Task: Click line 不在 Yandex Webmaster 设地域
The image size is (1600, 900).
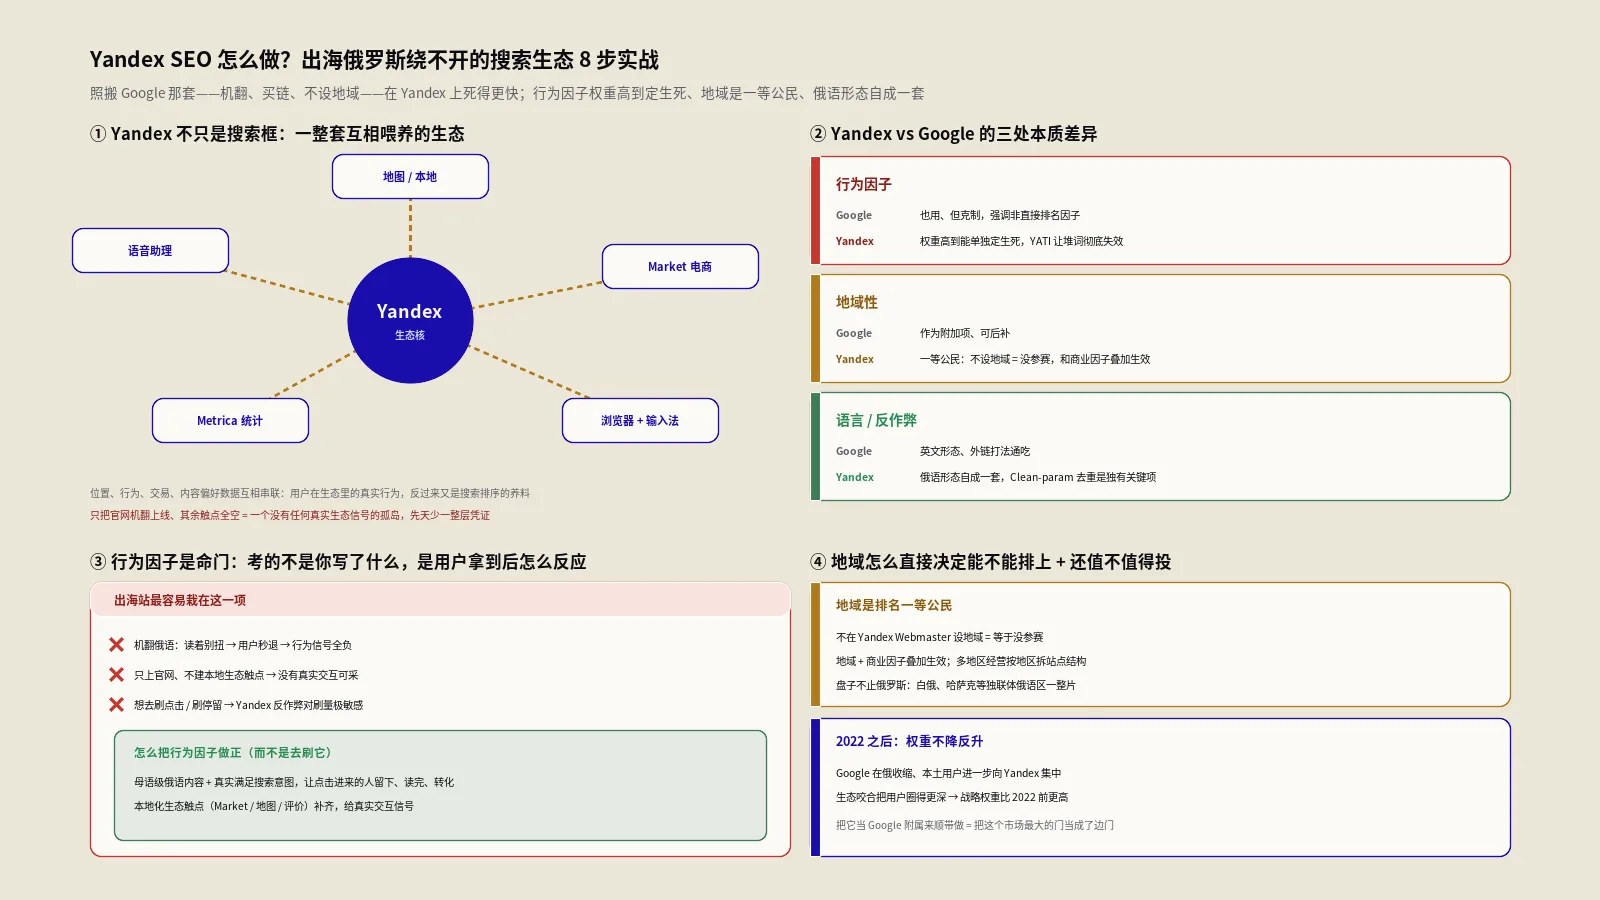Action: tap(940, 637)
